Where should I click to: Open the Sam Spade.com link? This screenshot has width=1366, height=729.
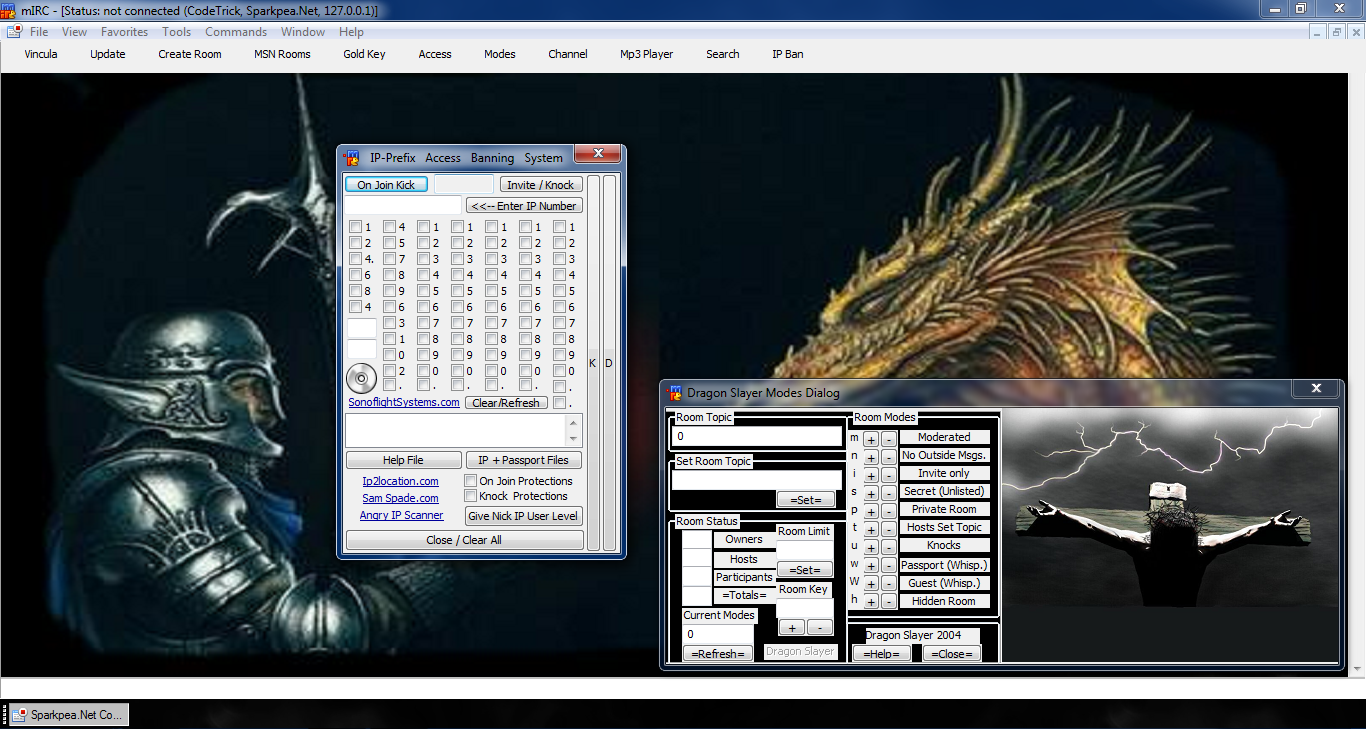(400, 498)
